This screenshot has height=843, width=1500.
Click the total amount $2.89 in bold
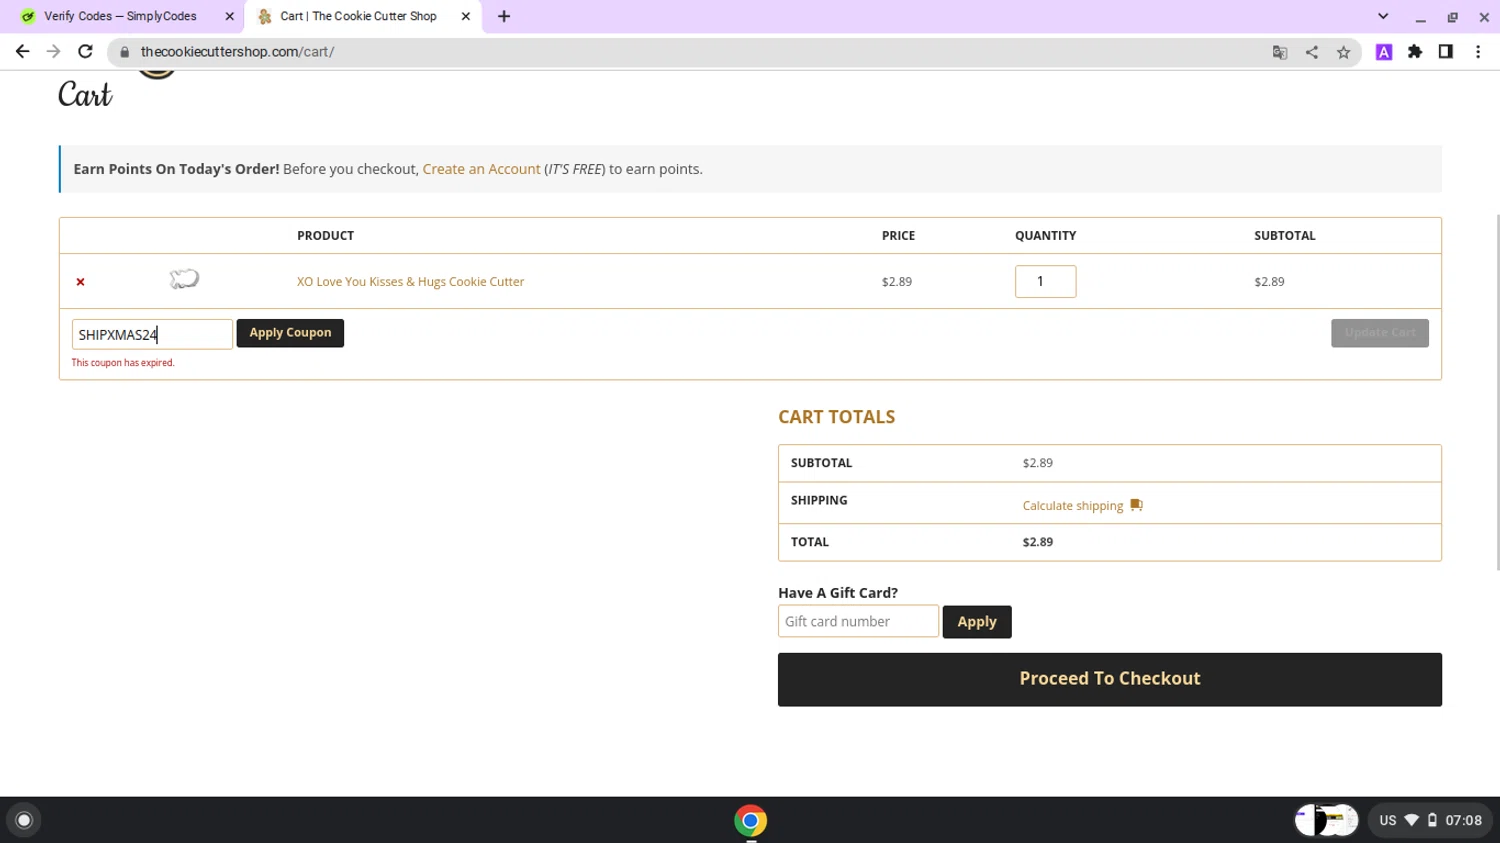point(1037,542)
